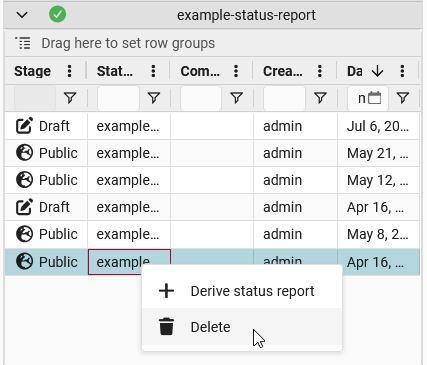Collapse the example-status-report section chevron
This screenshot has height=365, width=427.
(22, 15)
